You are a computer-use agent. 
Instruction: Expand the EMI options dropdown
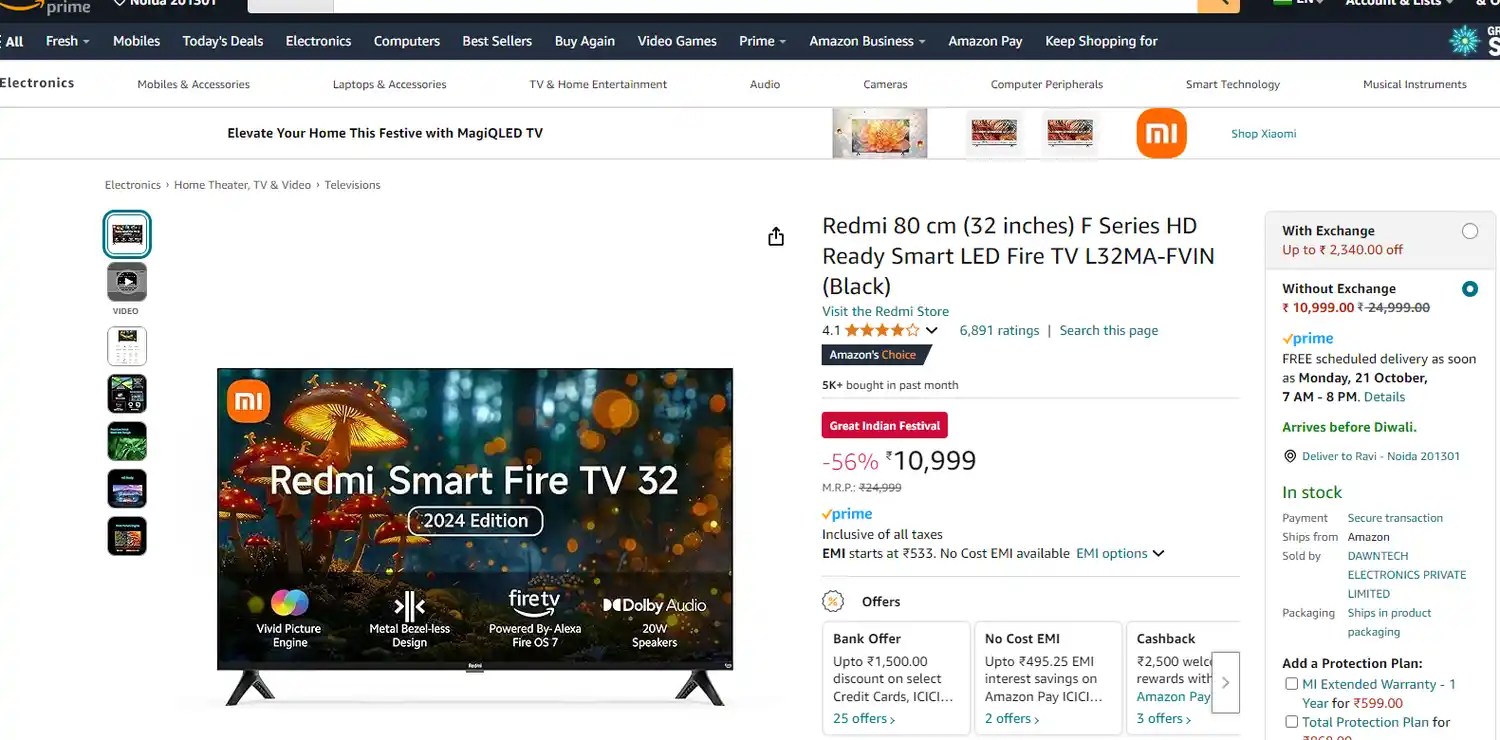tap(1120, 553)
